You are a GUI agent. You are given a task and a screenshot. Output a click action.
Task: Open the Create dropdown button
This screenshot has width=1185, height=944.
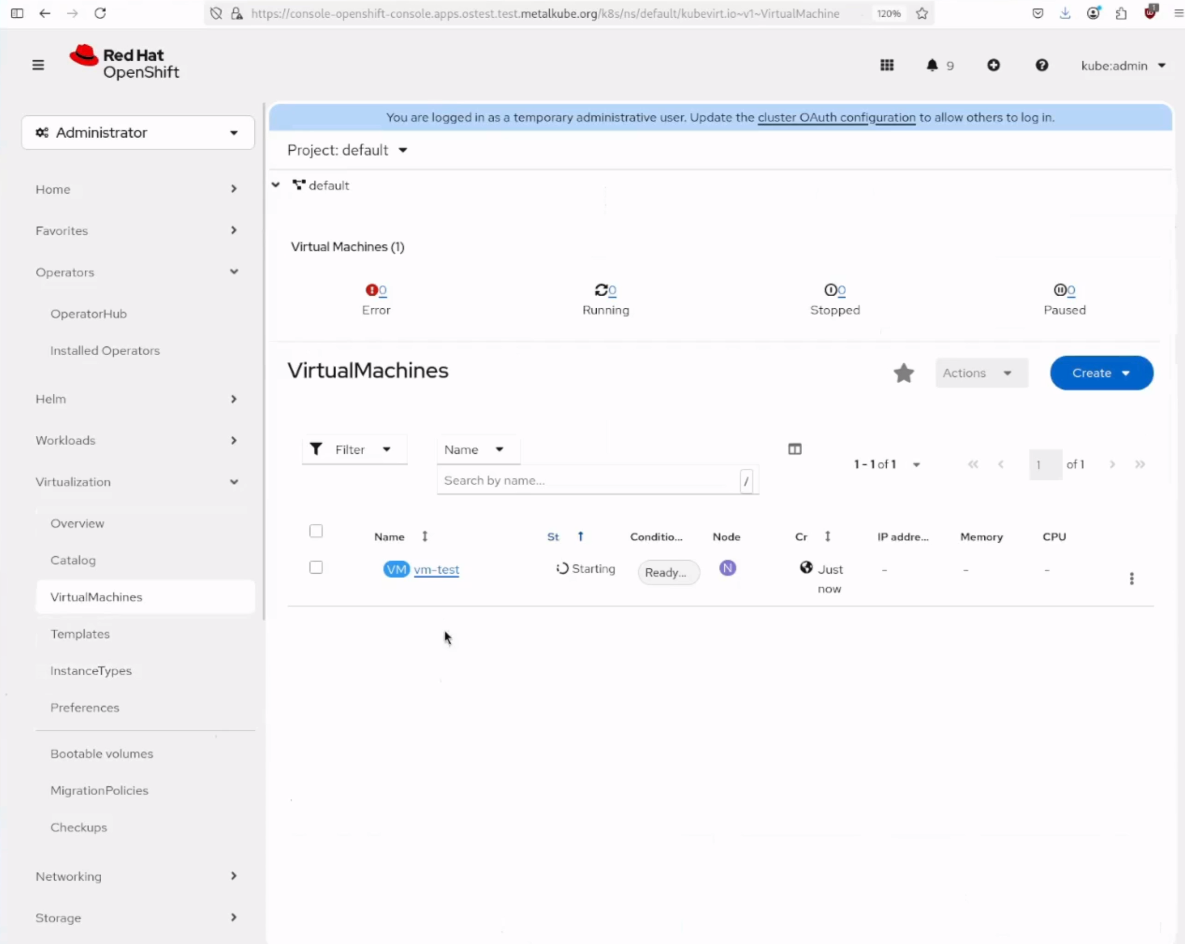coord(1101,373)
